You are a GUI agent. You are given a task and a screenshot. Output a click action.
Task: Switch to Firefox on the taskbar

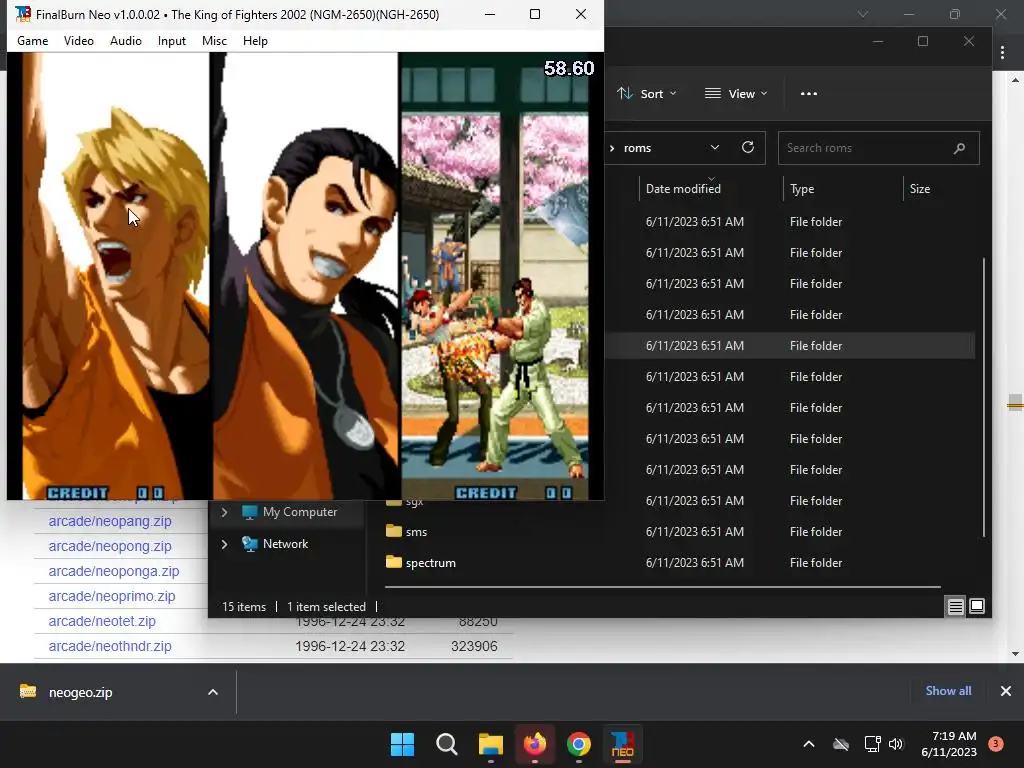pyautogui.click(x=535, y=744)
